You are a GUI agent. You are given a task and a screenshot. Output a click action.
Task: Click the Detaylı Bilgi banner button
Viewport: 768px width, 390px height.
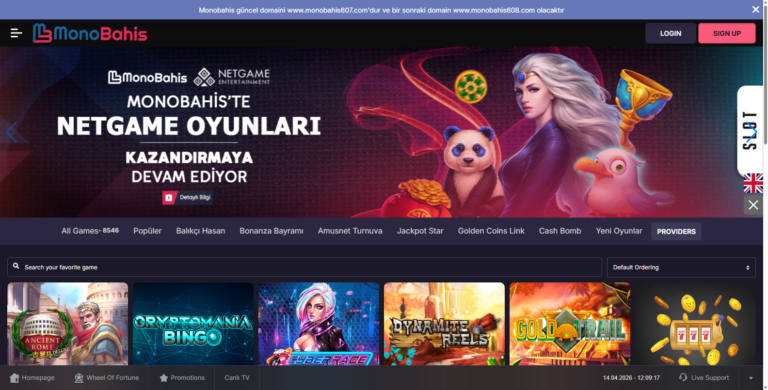coord(188,197)
